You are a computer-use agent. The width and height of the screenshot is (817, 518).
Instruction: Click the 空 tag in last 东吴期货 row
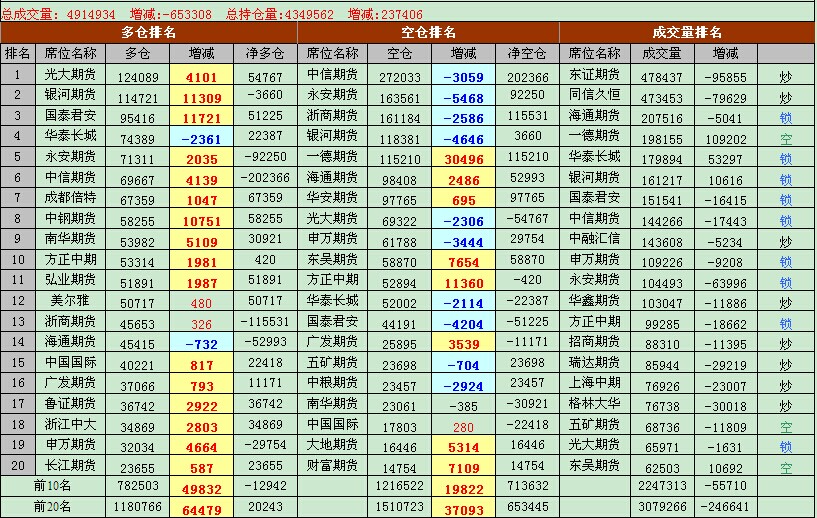[x=786, y=468]
